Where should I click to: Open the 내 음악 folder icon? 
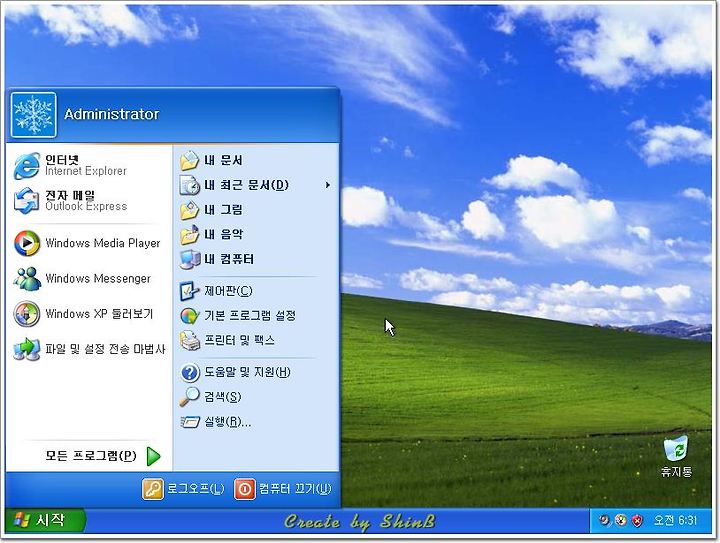[190, 235]
